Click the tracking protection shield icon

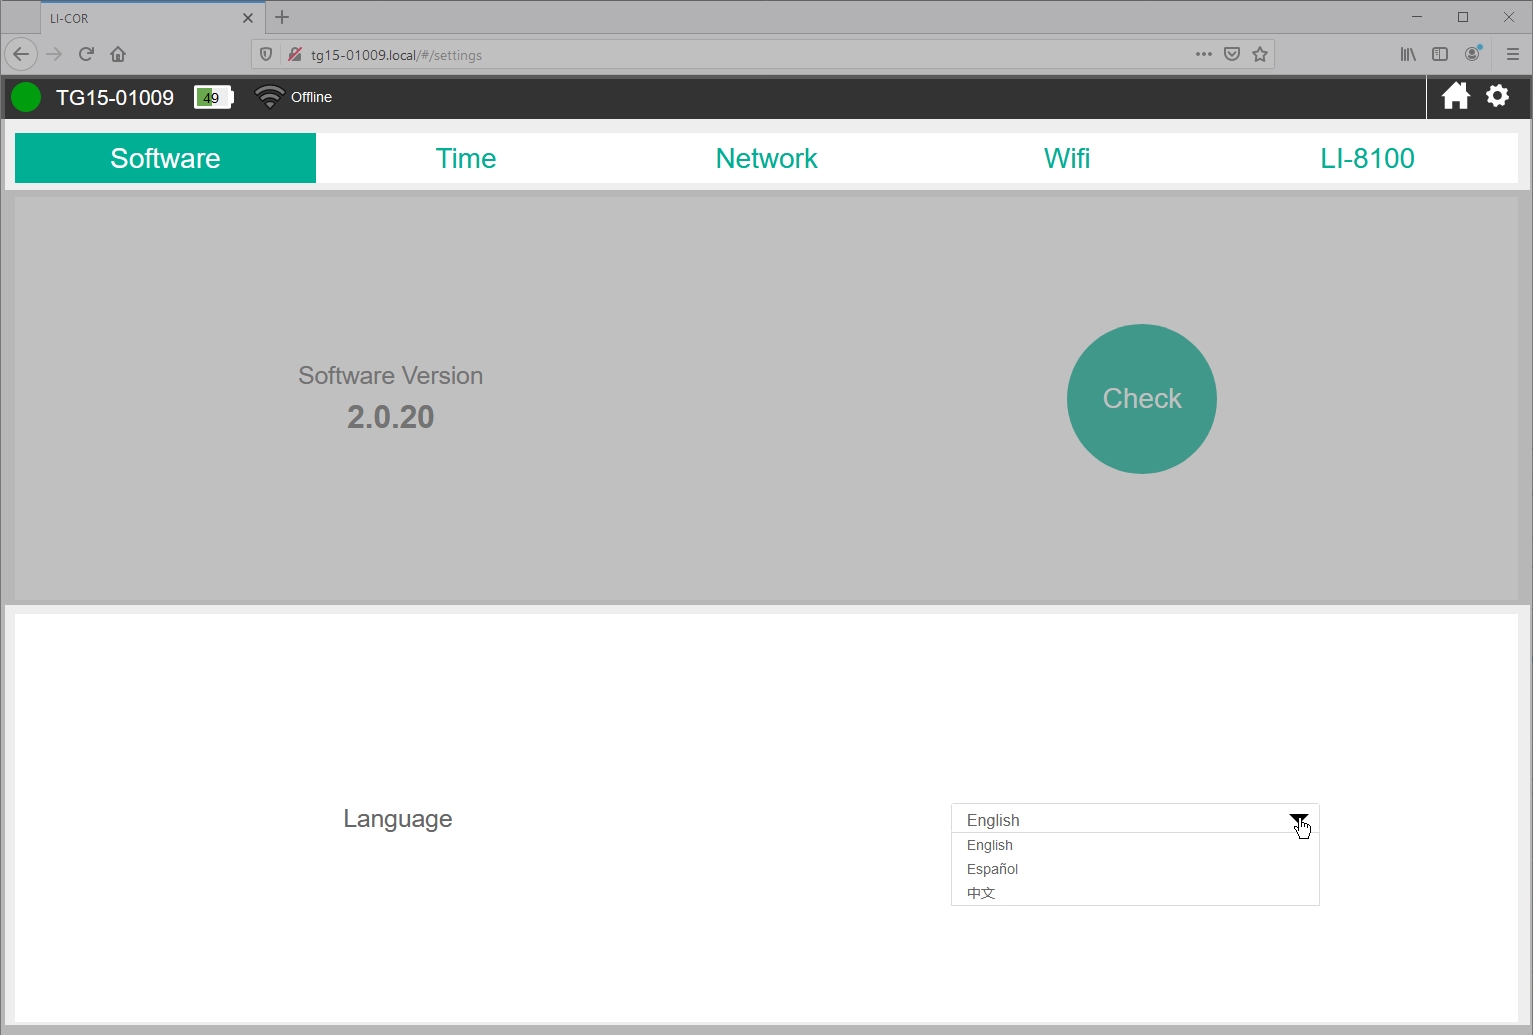(x=266, y=54)
